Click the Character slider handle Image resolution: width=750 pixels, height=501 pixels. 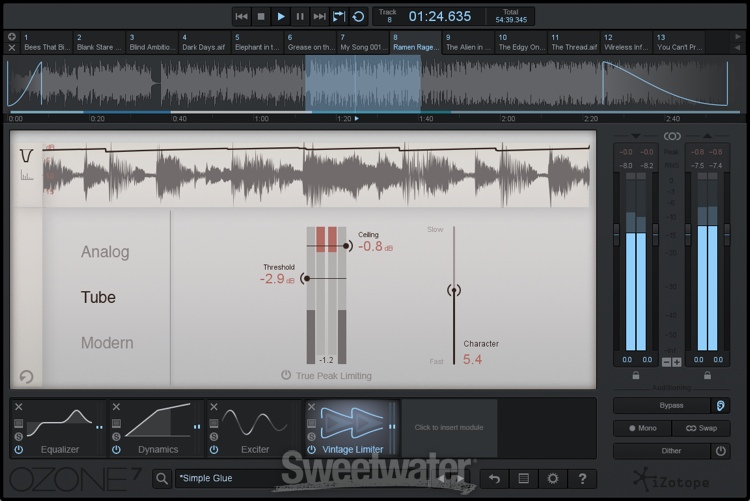pos(454,290)
